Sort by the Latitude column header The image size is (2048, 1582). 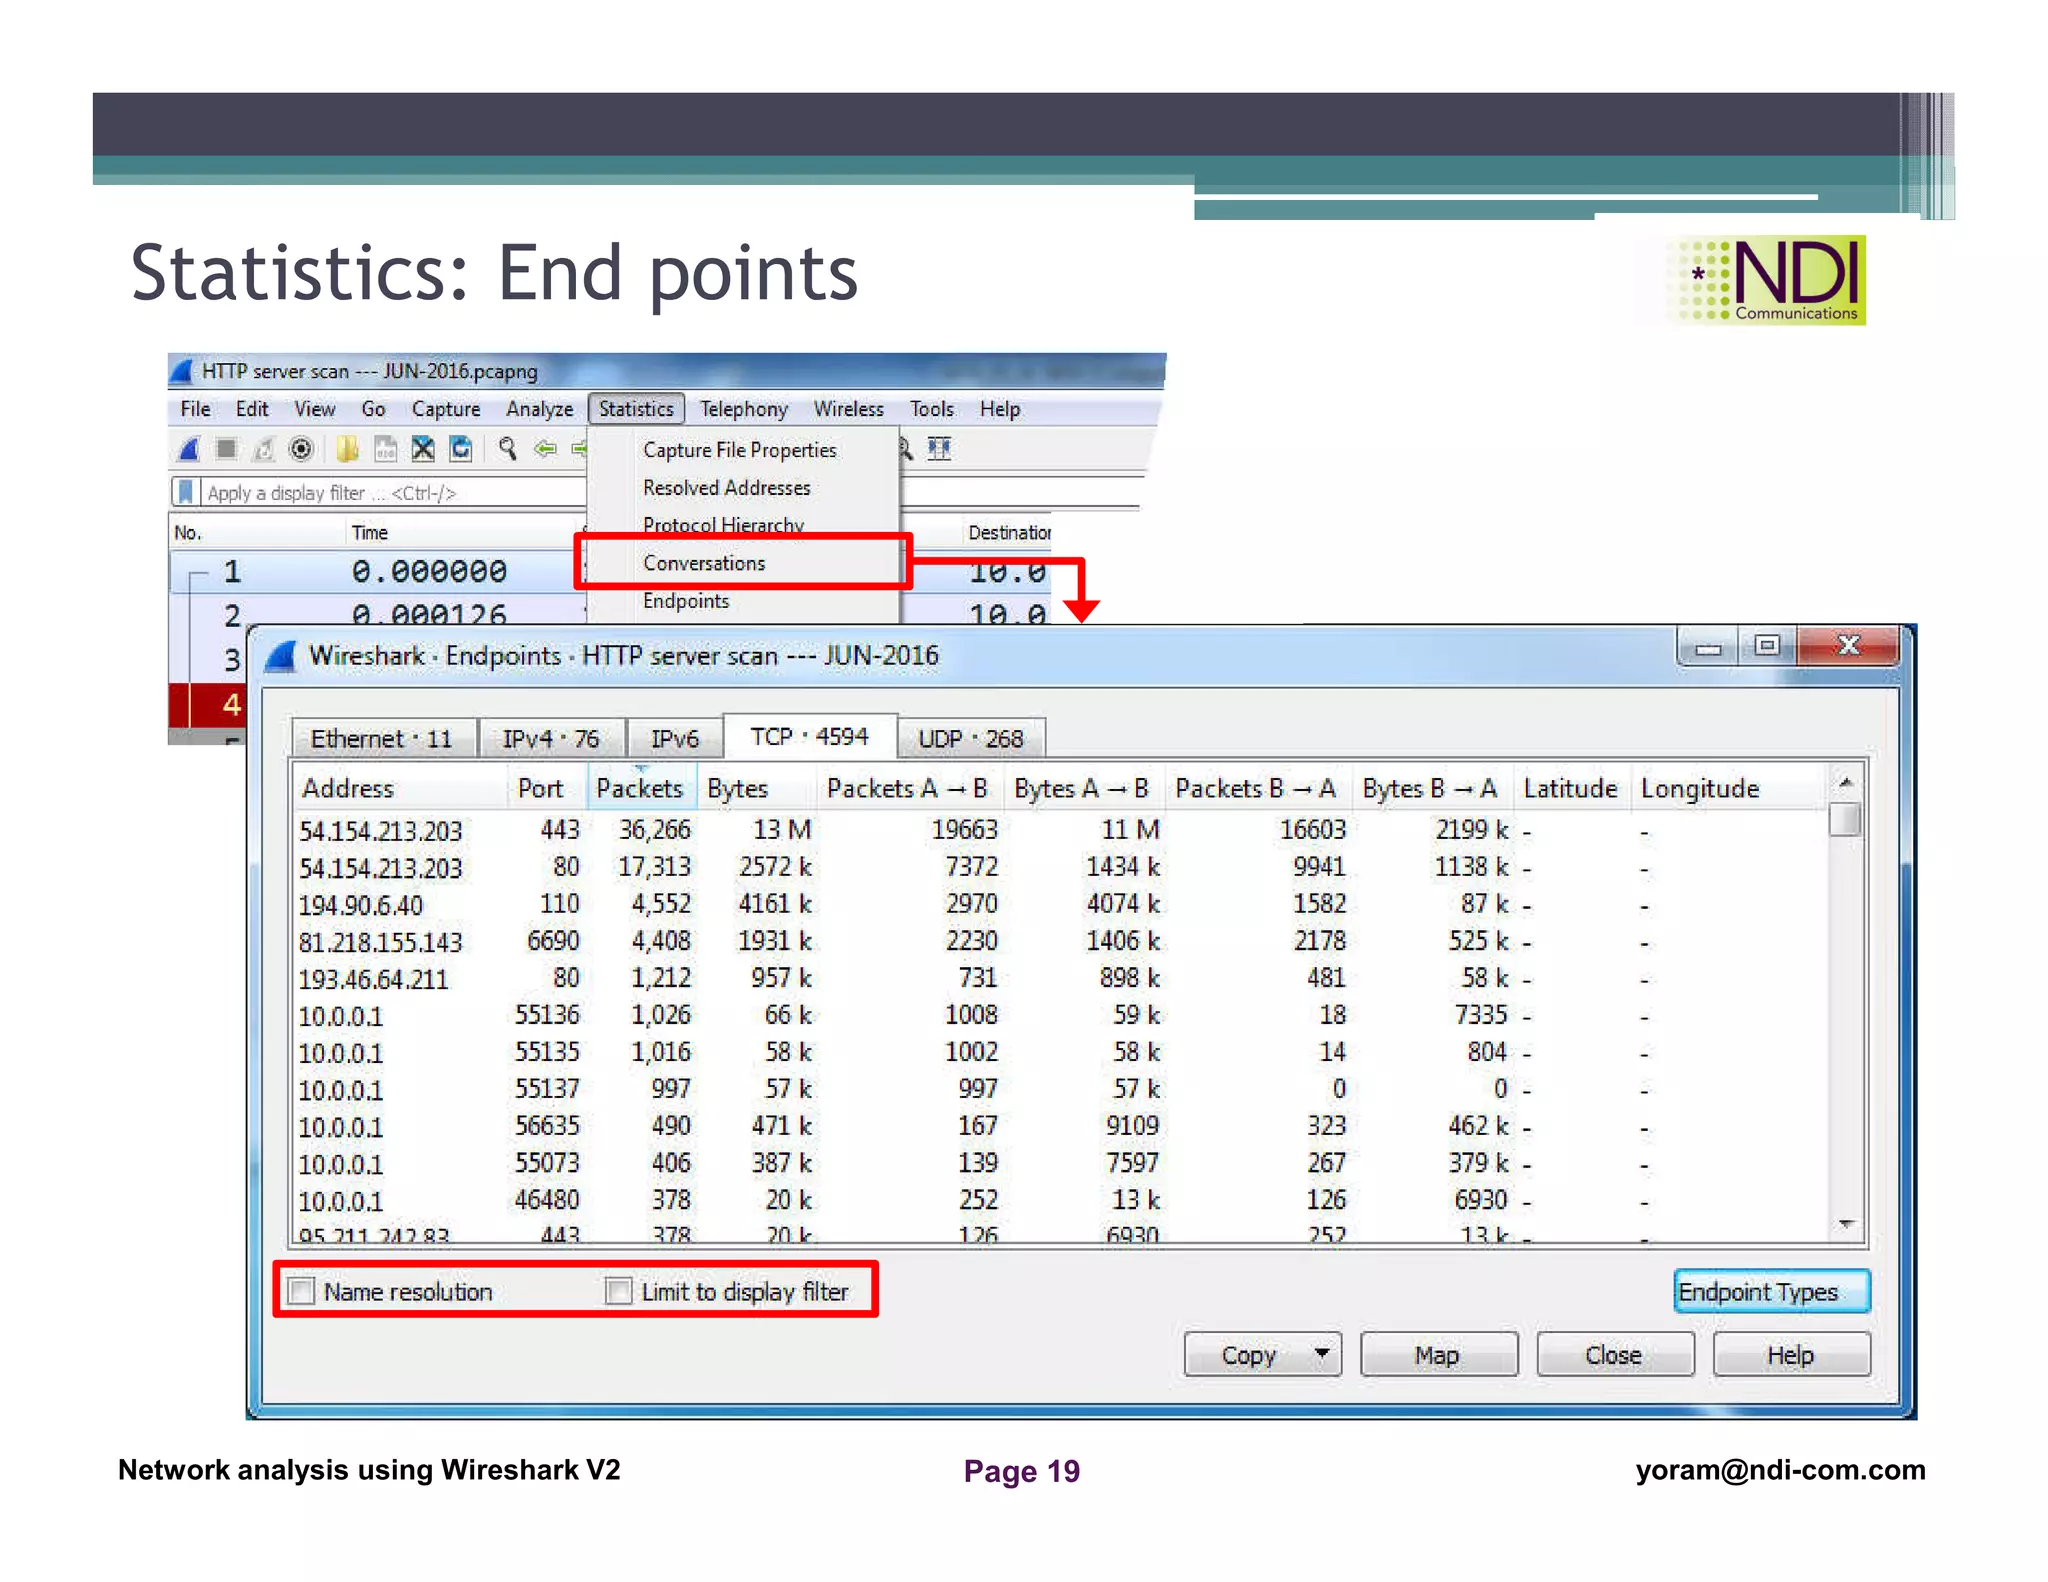1570,789
